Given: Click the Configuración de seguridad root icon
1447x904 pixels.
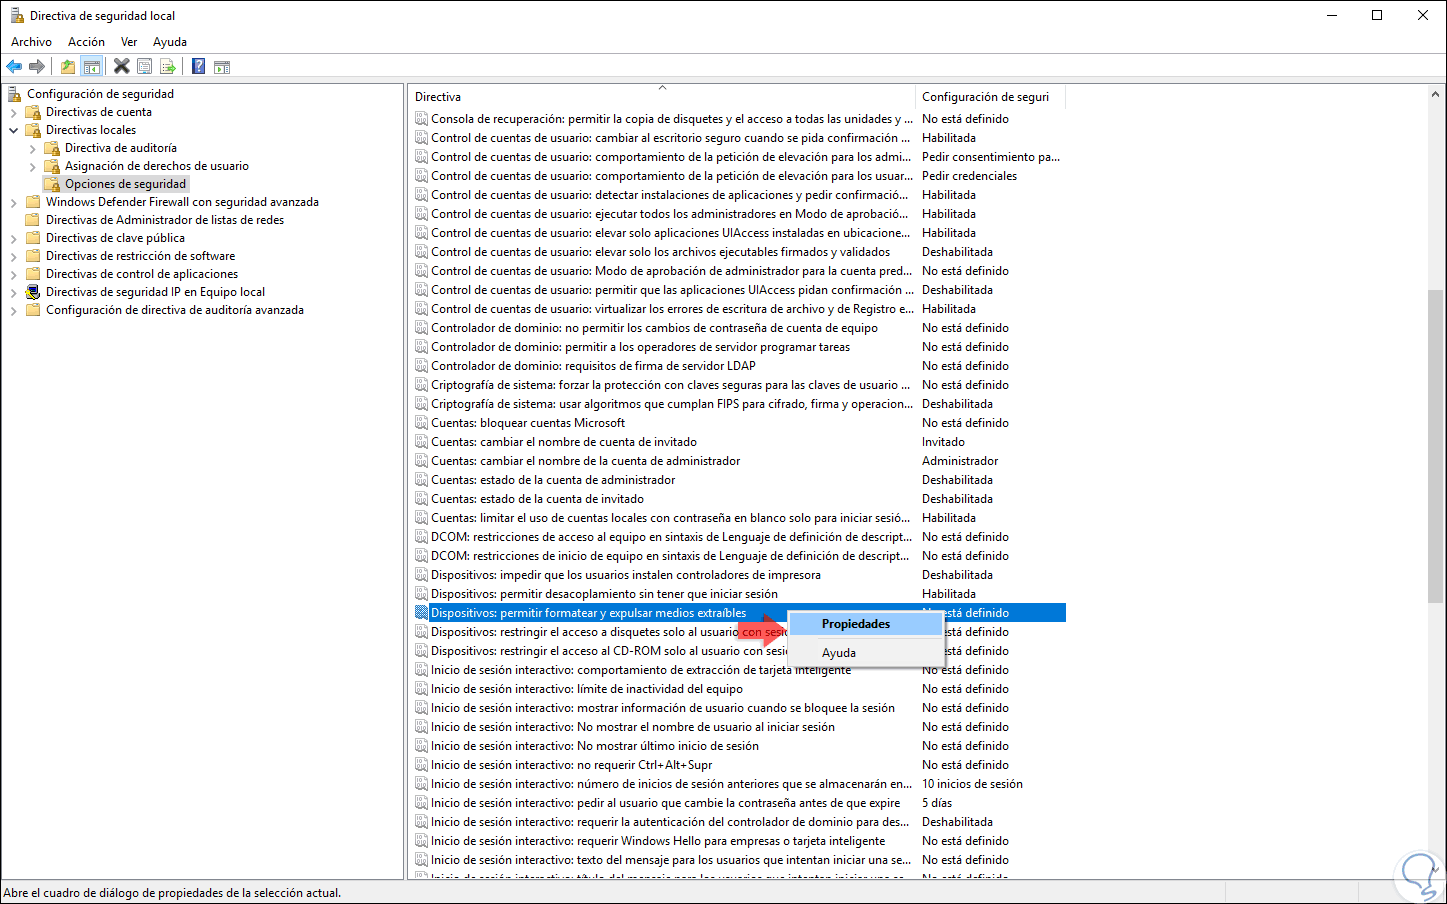Looking at the screenshot, I should point(15,94).
